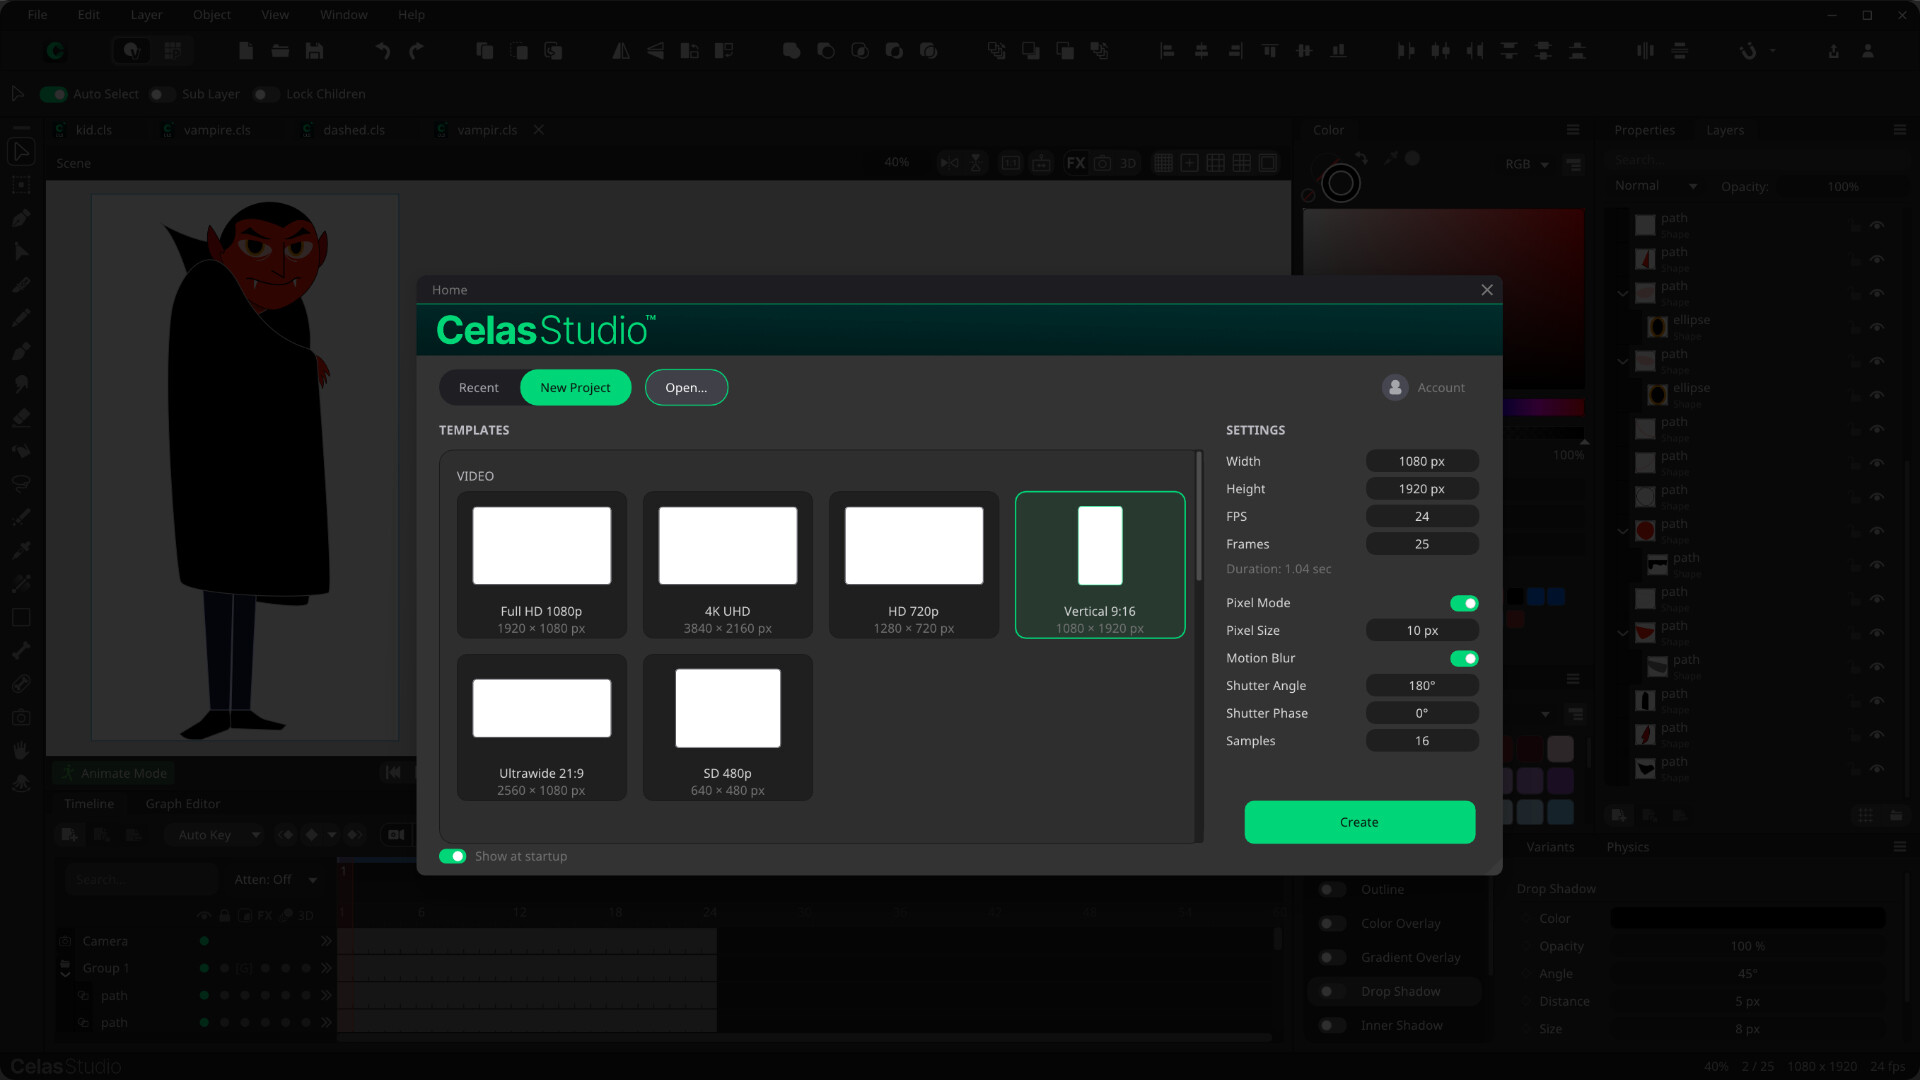Click the Redo arrow in main toolbar
The height and width of the screenshot is (1080, 1920).
(x=417, y=51)
